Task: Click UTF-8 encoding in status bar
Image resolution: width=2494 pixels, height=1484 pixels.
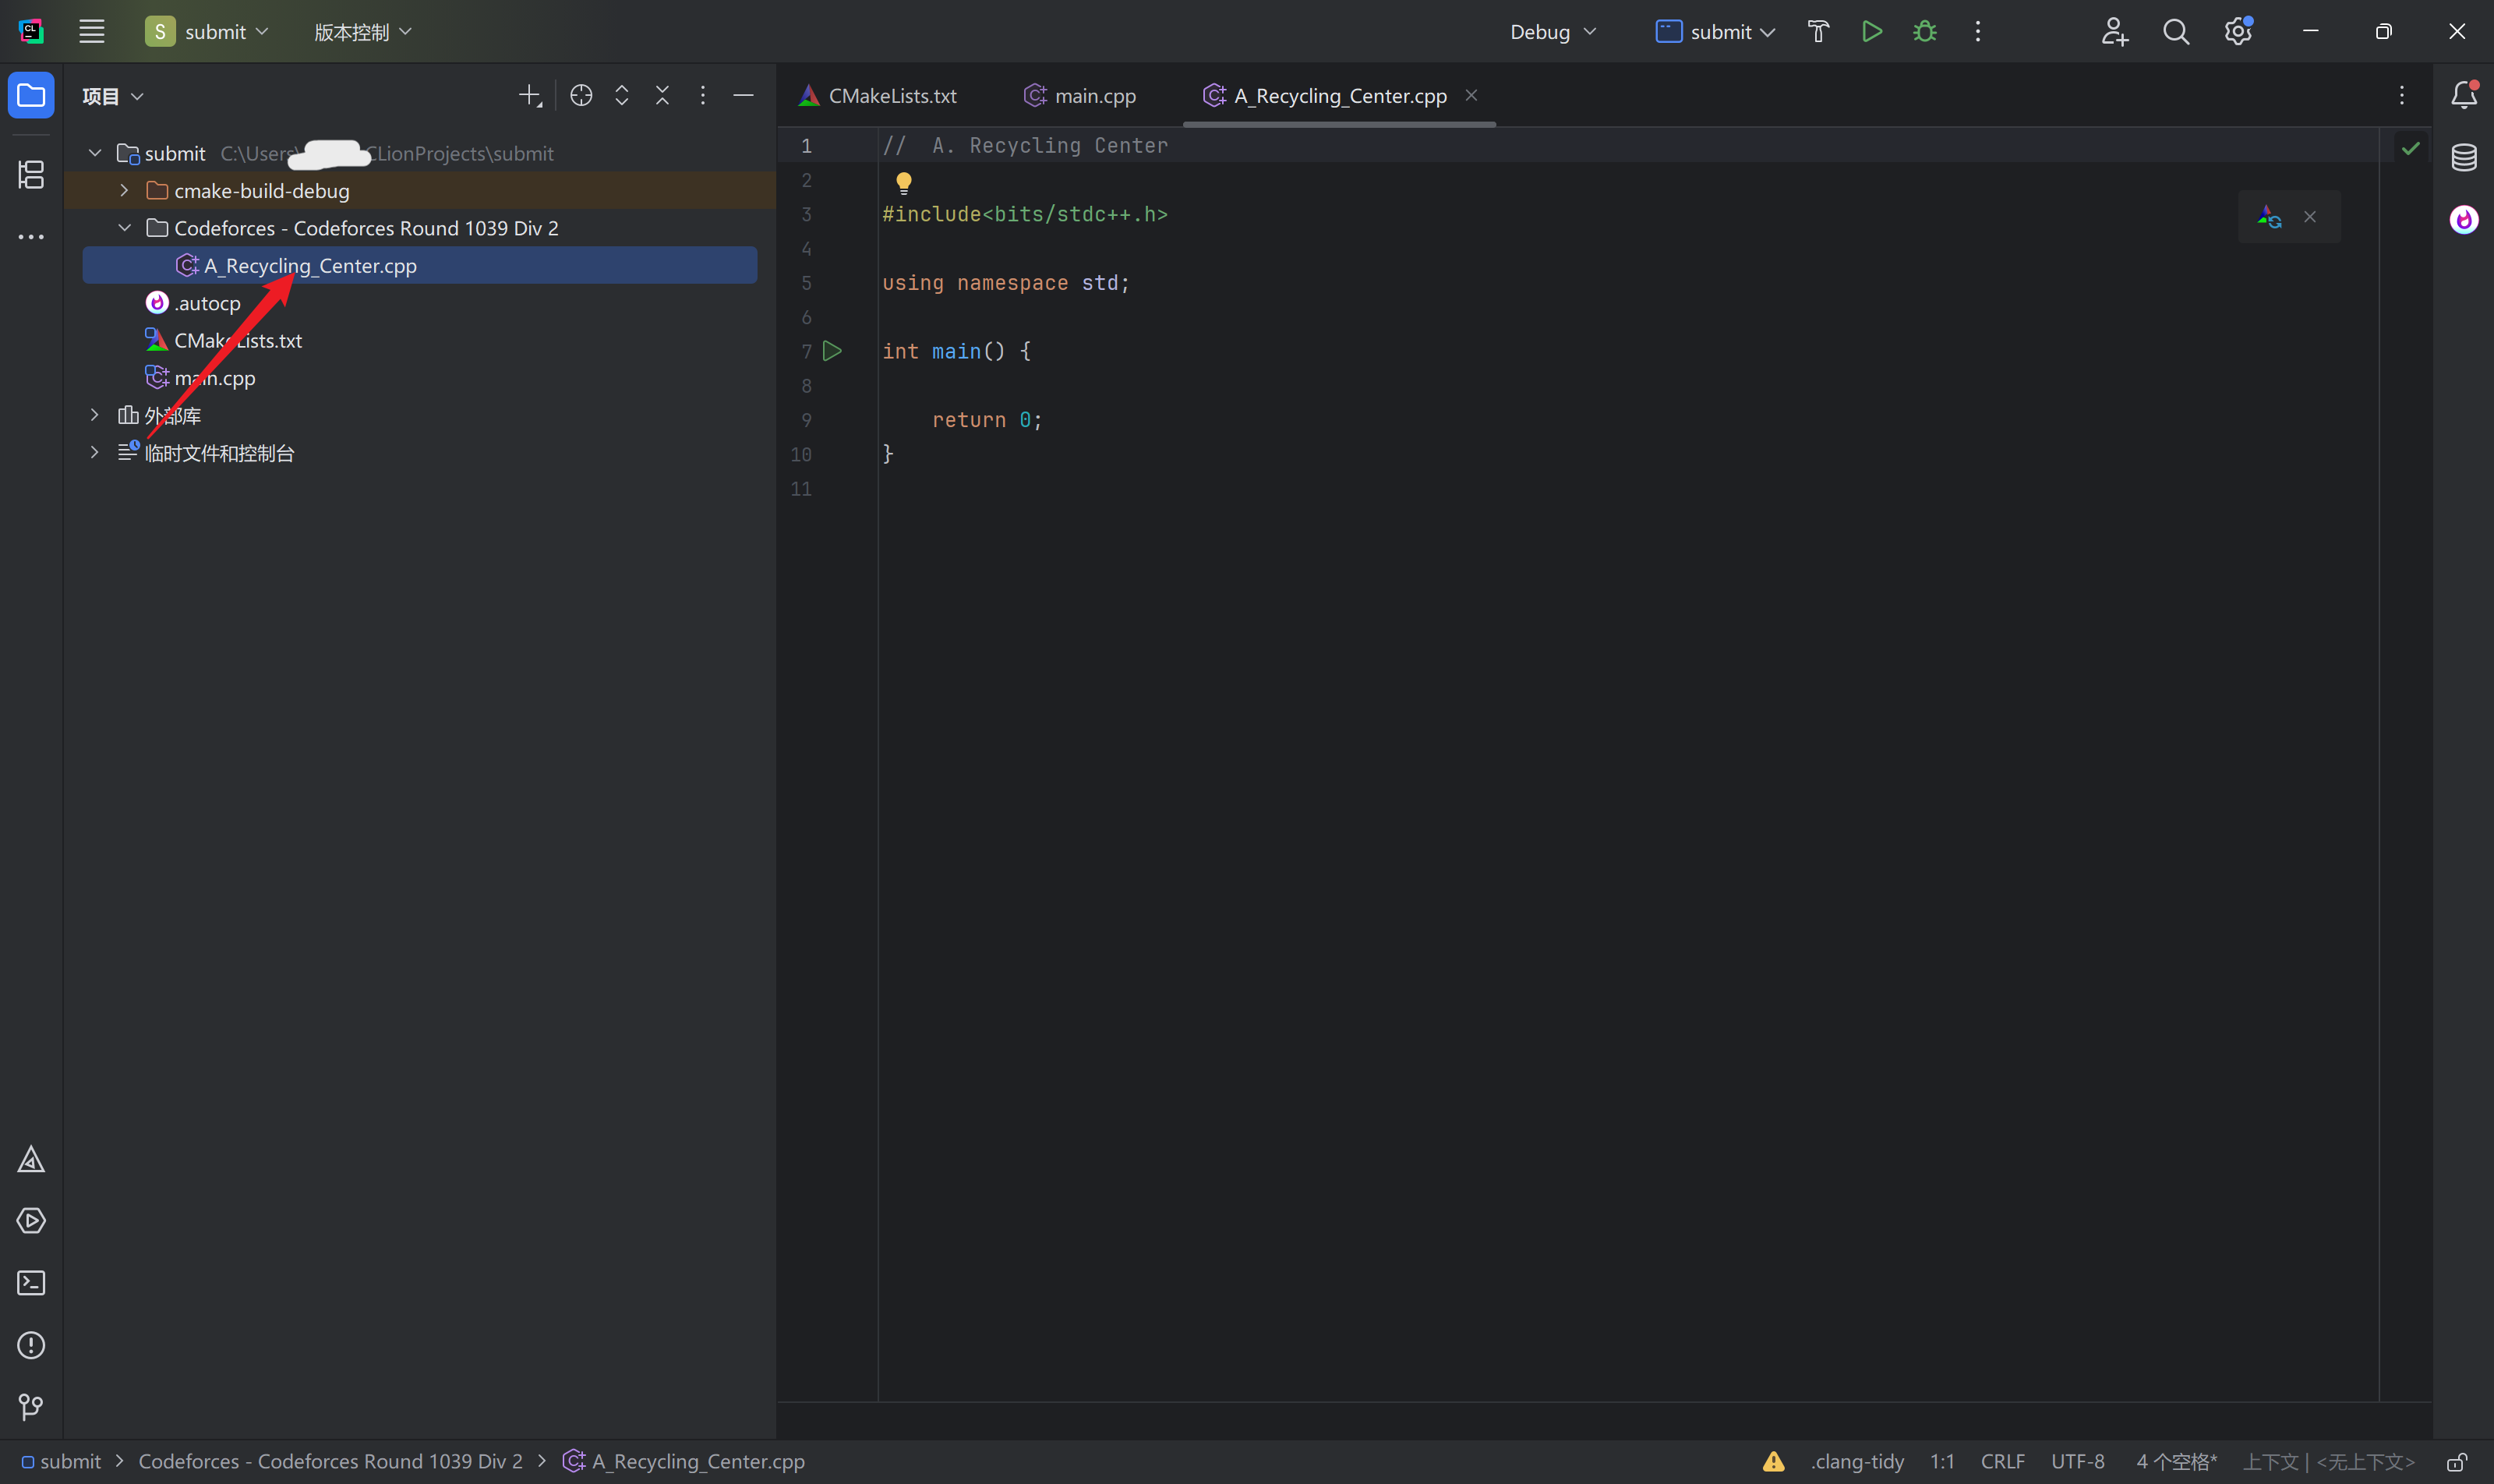Action: (2077, 1462)
